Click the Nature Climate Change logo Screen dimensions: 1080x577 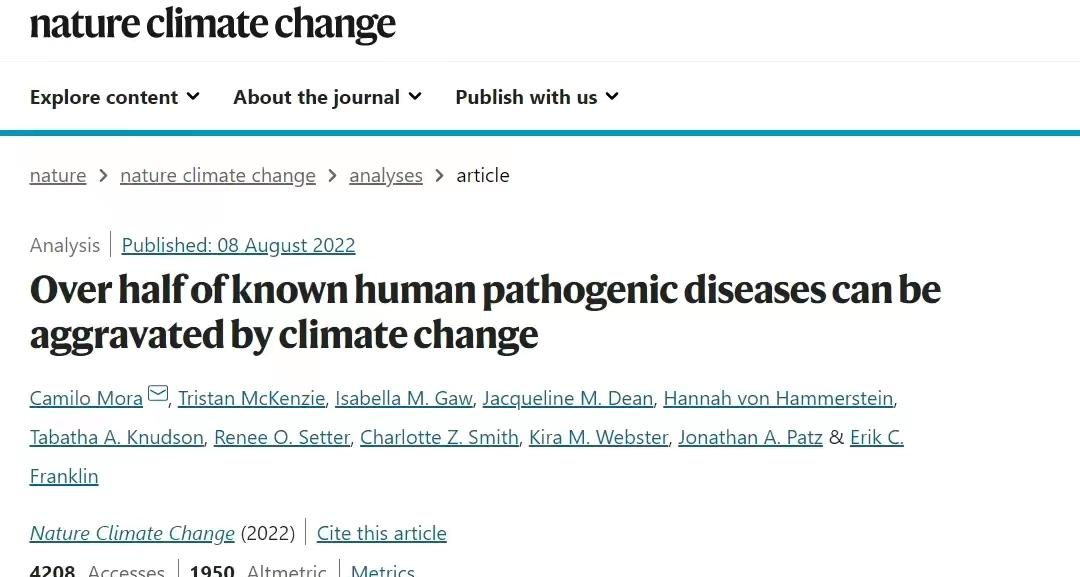213,23
